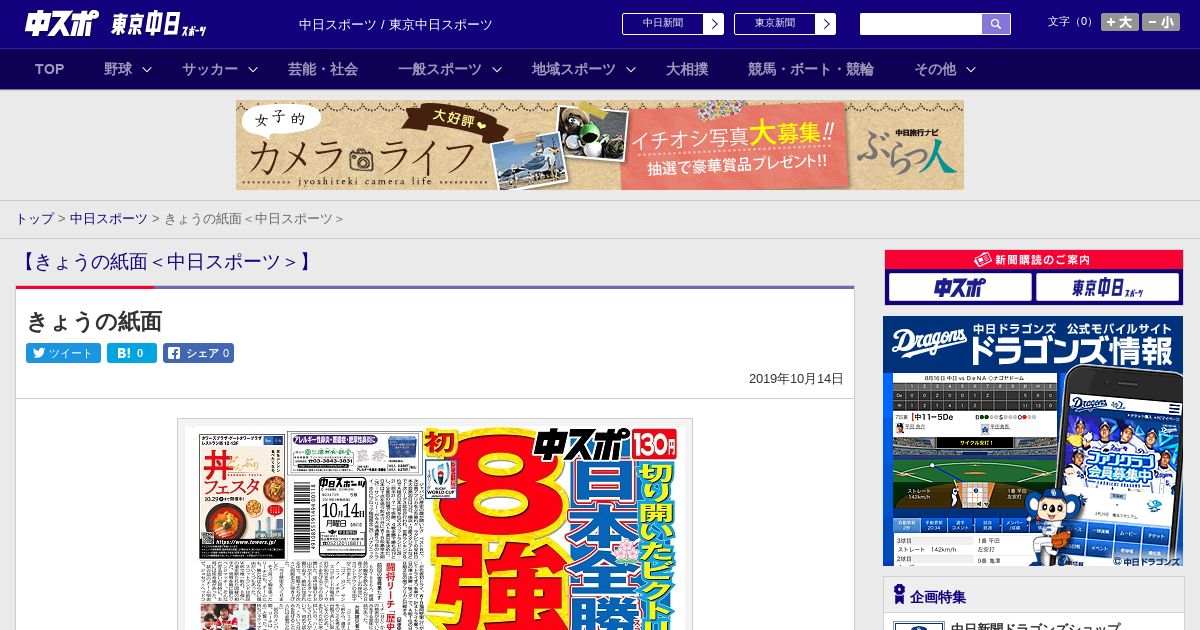Open the 大相撲 menu item
Screen dimensions: 1200x630
point(687,69)
